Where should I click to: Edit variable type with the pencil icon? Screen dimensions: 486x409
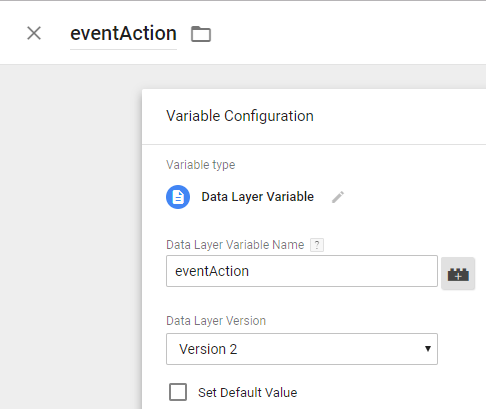pos(338,197)
